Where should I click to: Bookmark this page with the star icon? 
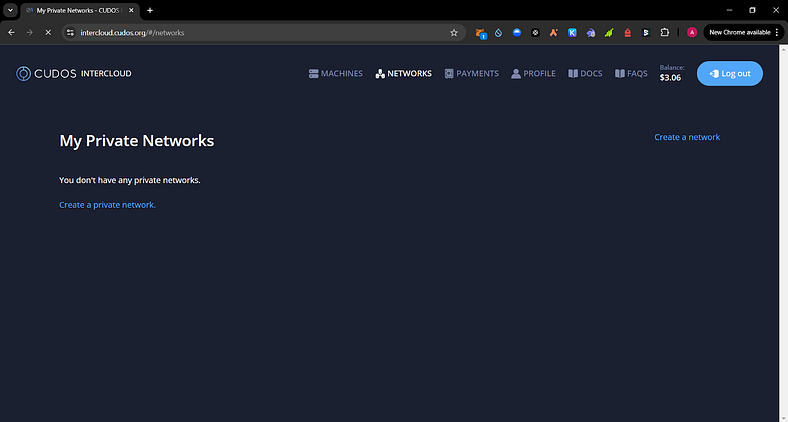[x=454, y=33]
